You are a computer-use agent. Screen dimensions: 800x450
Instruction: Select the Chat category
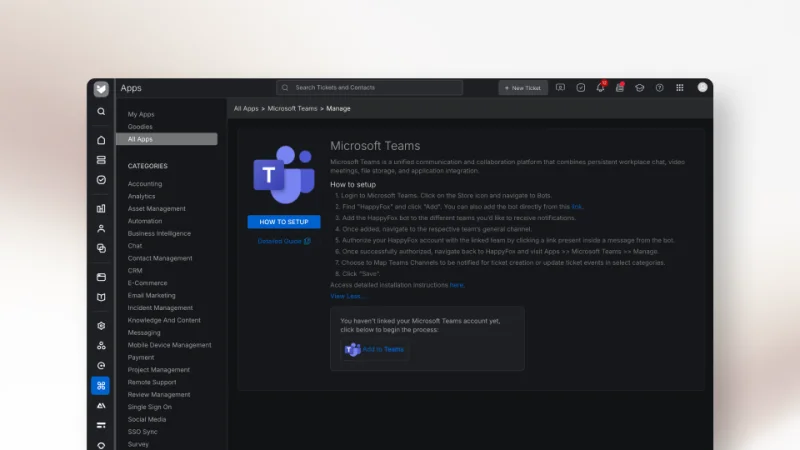[135, 245]
